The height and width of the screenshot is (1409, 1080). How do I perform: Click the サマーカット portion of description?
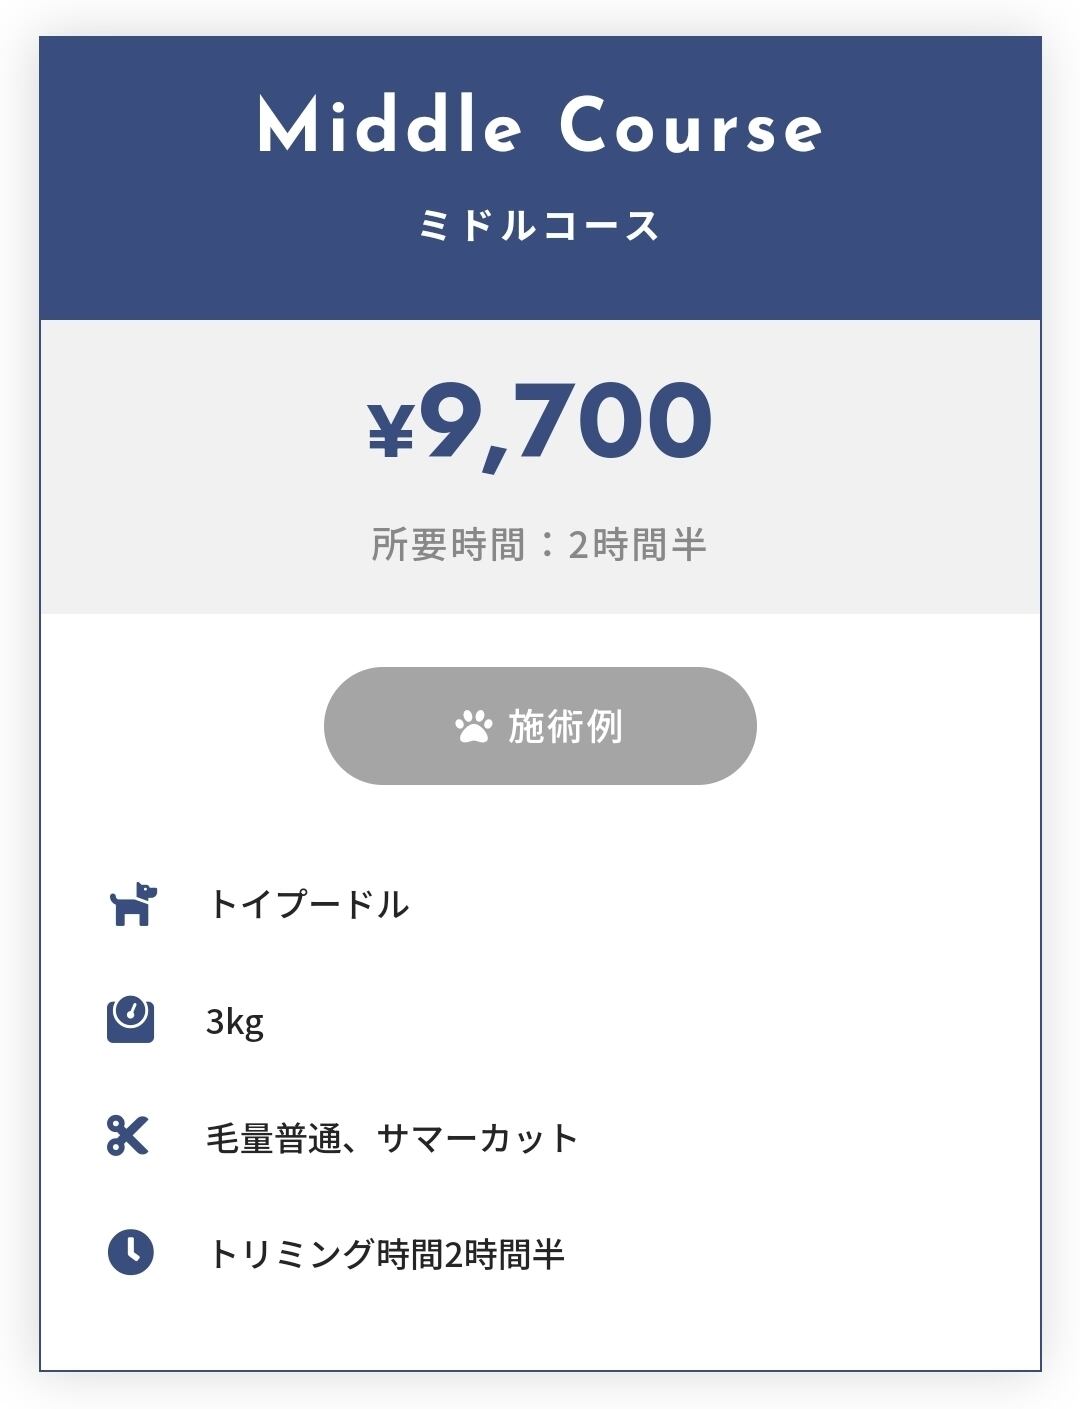tap(478, 1138)
